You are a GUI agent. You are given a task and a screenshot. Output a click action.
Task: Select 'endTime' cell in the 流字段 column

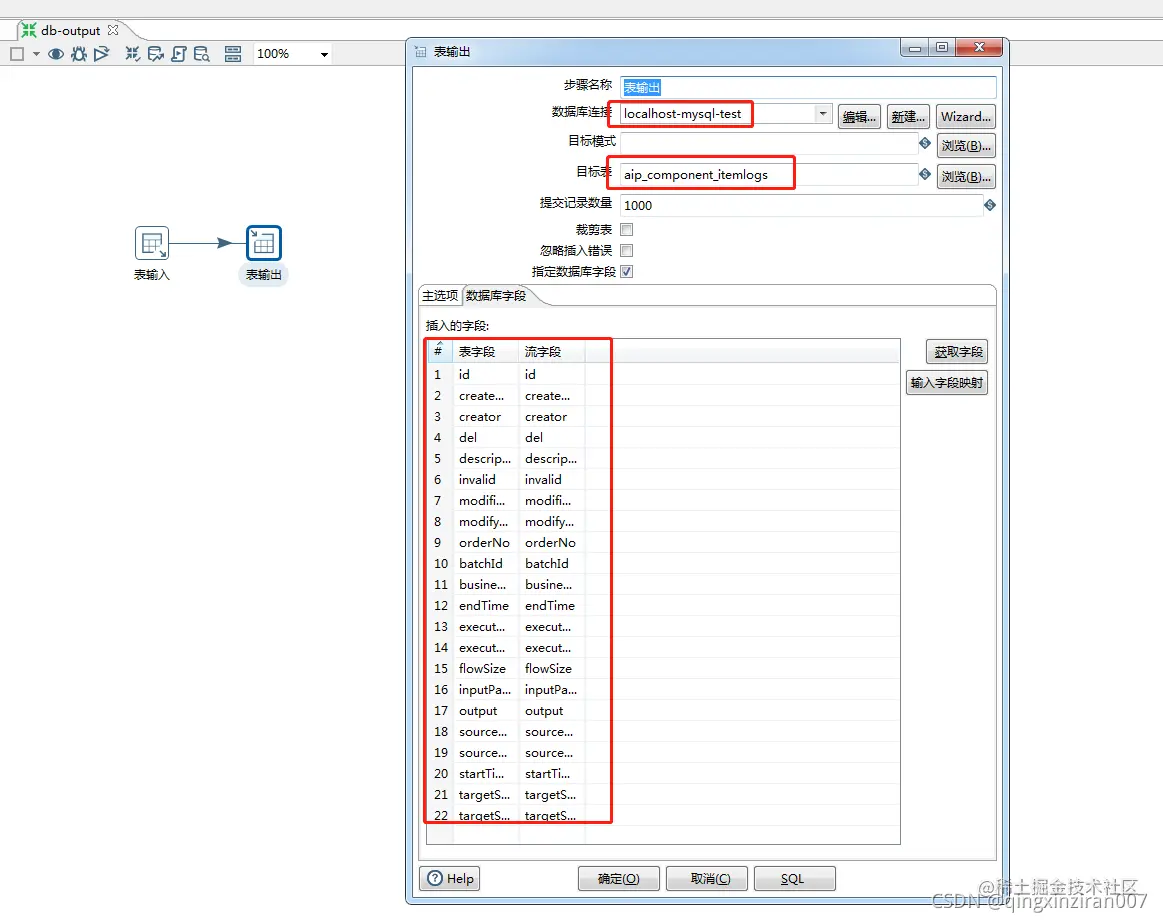(x=552, y=606)
